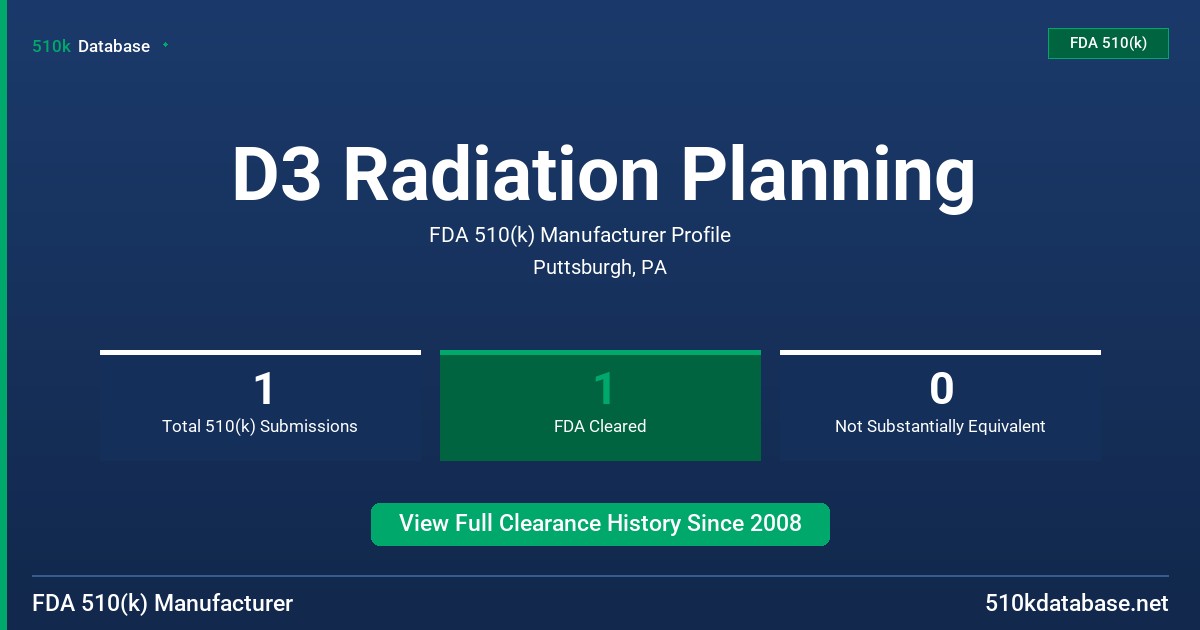The image size is (1200, 630).
Task: Click the 510k Database logo text
Action: tap(91, 46)
